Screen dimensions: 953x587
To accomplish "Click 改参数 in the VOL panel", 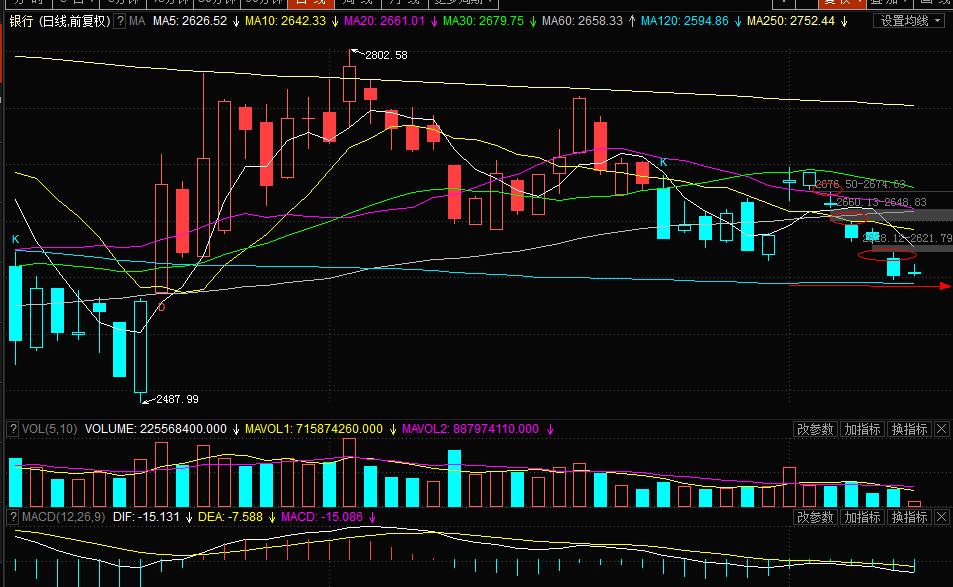I will (815, 429).
